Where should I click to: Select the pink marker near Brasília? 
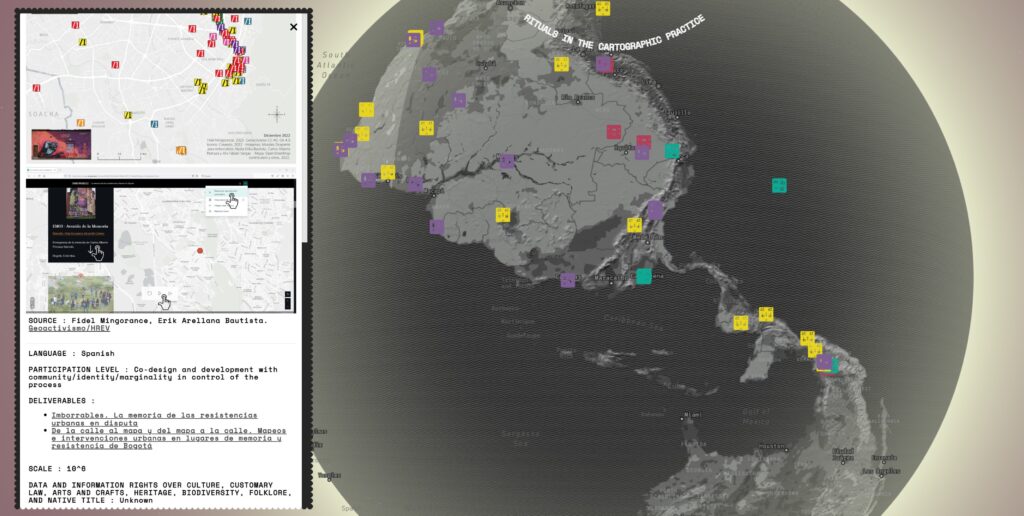[613, 132]
